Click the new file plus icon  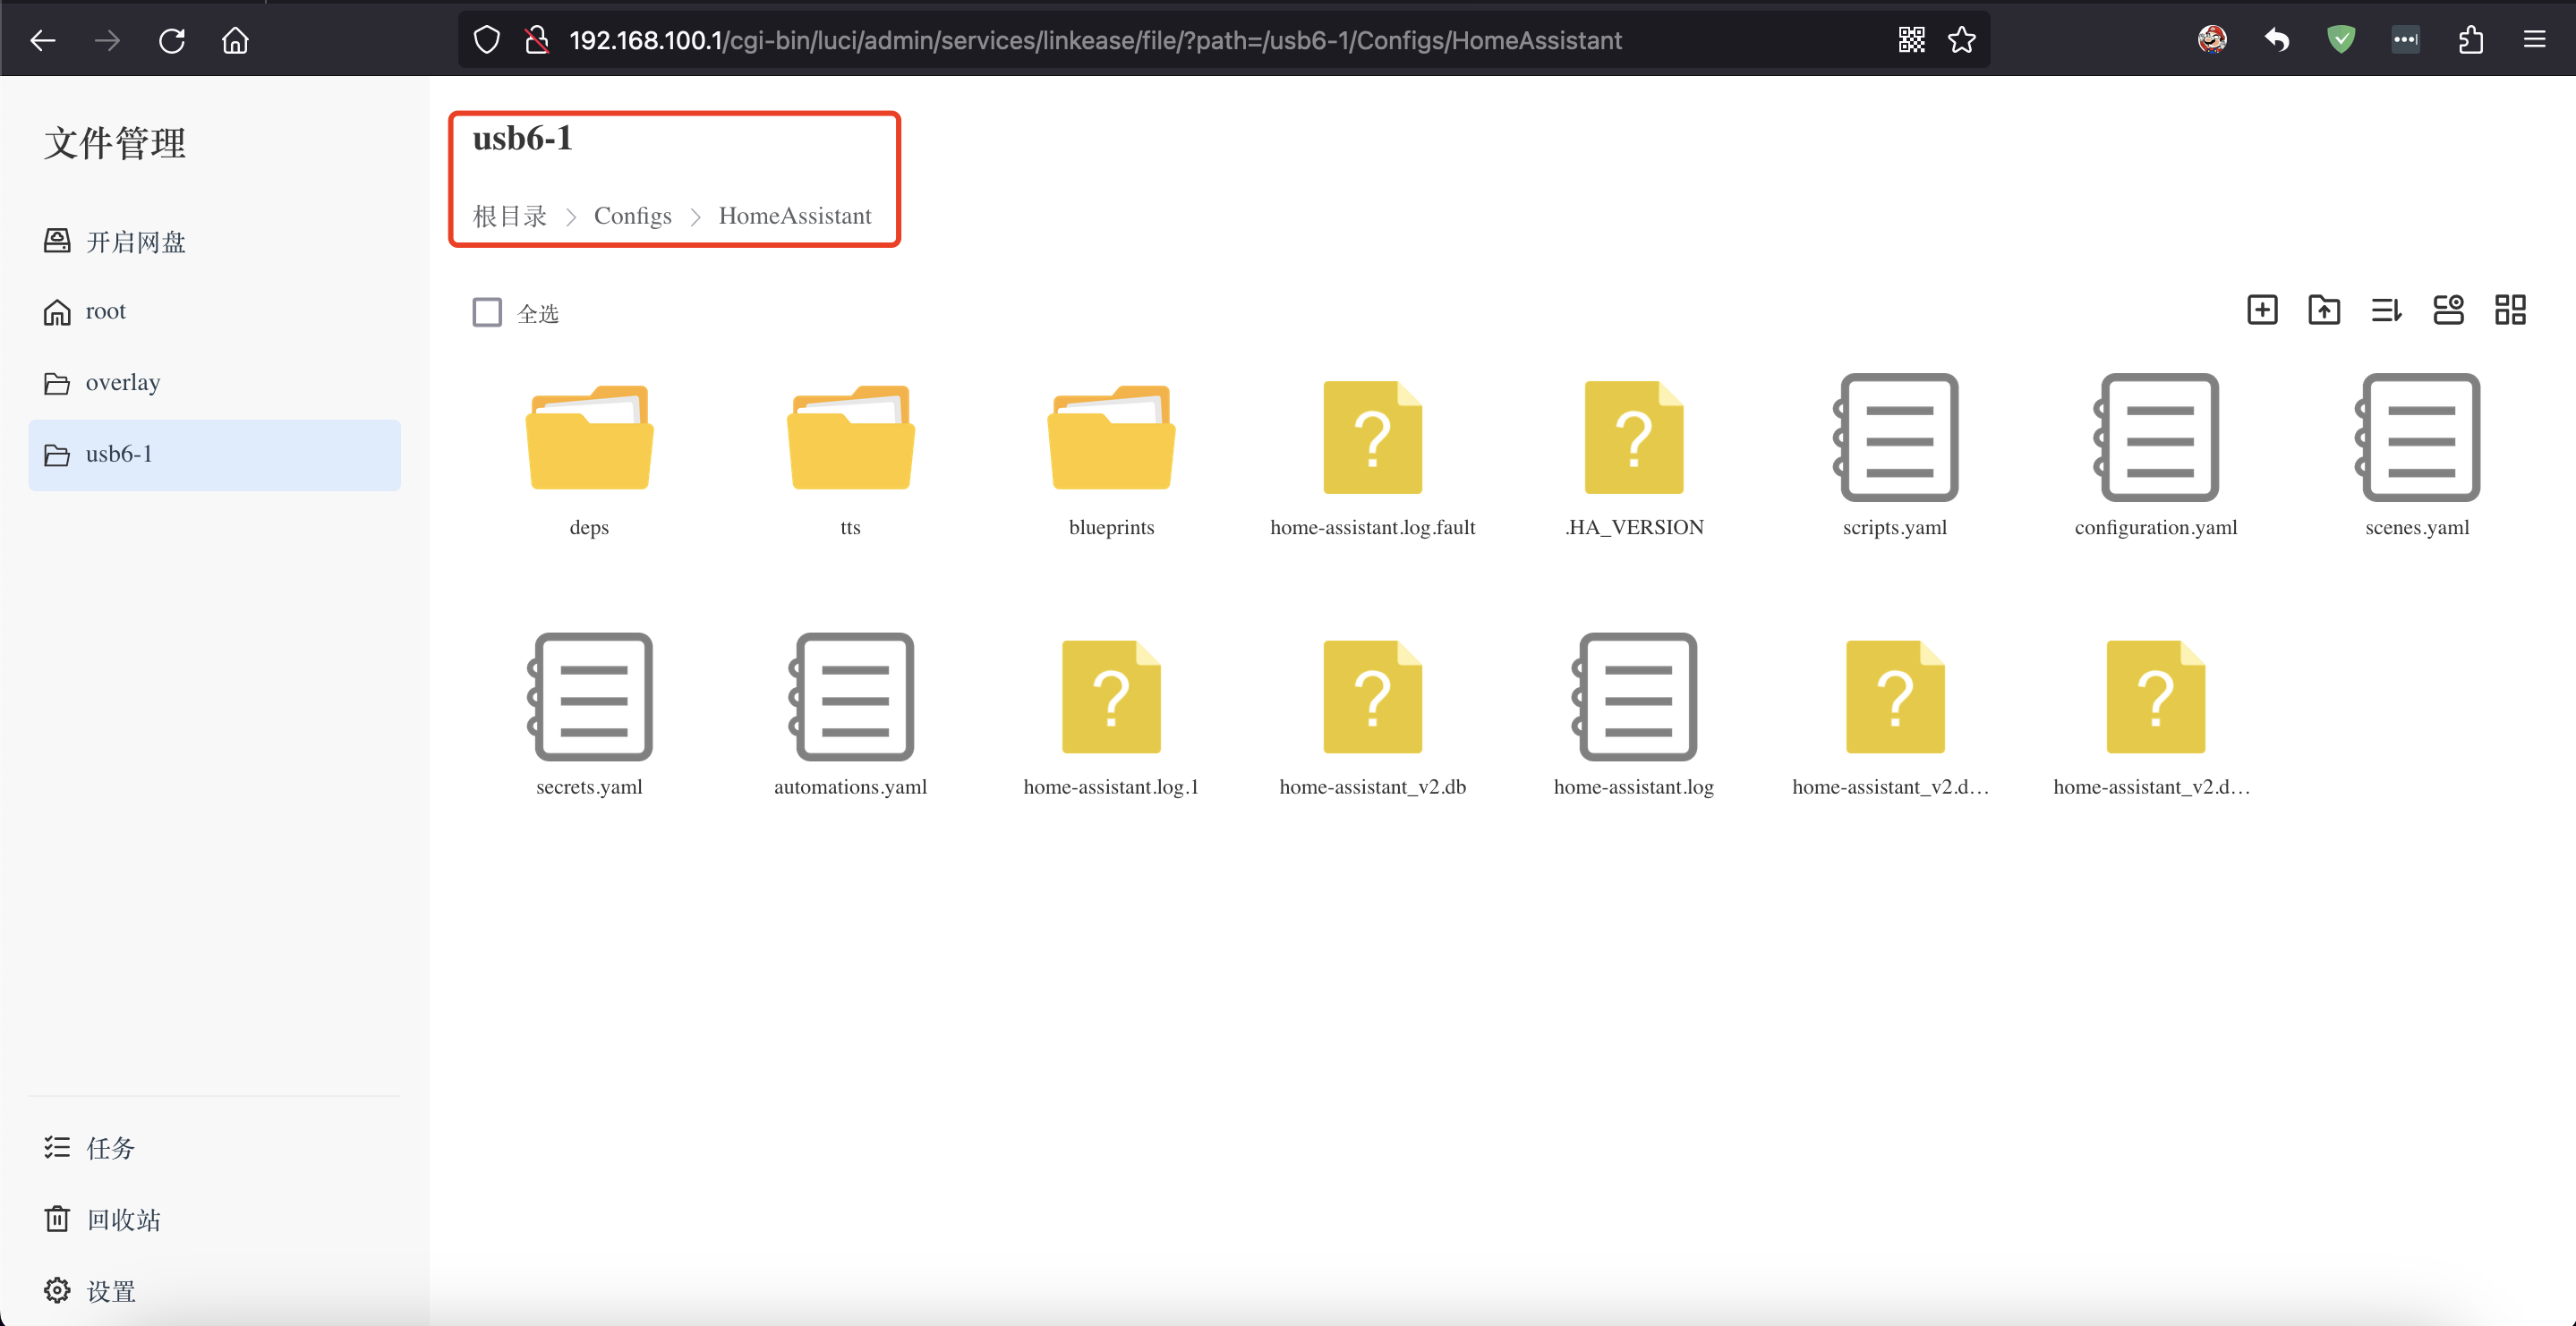pyautogui.click(x=2262, y=310)
